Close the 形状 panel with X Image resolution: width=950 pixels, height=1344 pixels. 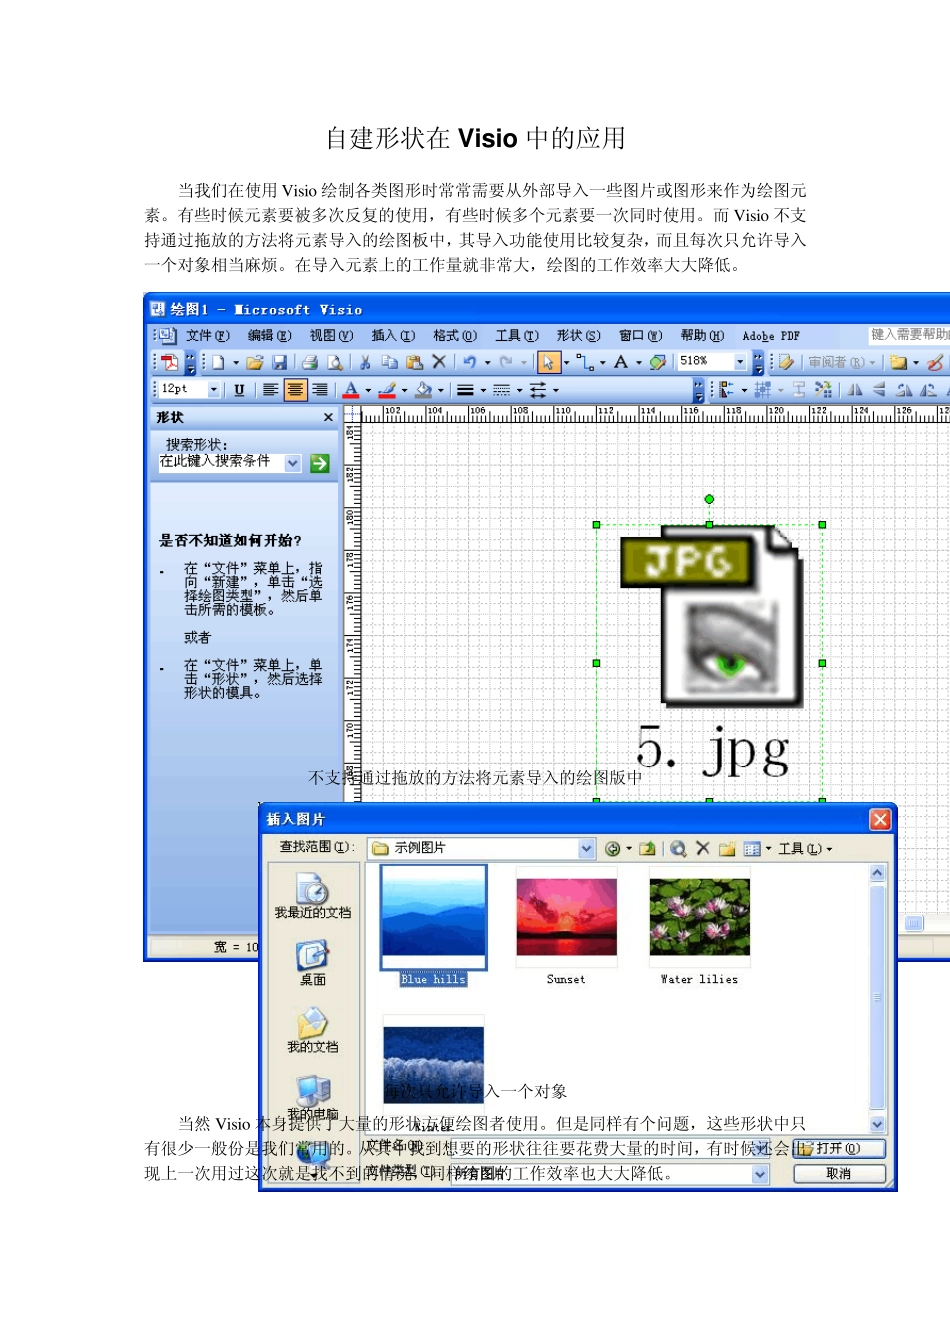pyautogui.click(x=328, y=417)
